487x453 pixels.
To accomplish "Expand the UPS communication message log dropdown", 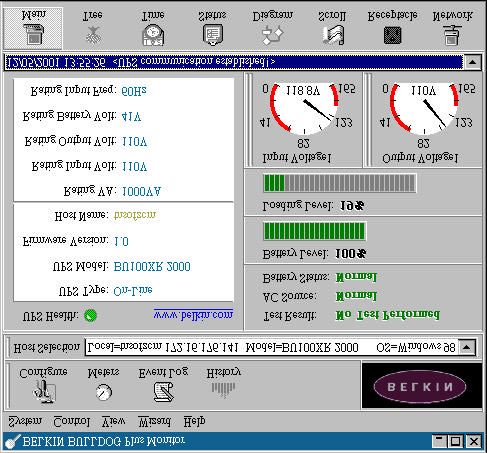I will point(473,62).
